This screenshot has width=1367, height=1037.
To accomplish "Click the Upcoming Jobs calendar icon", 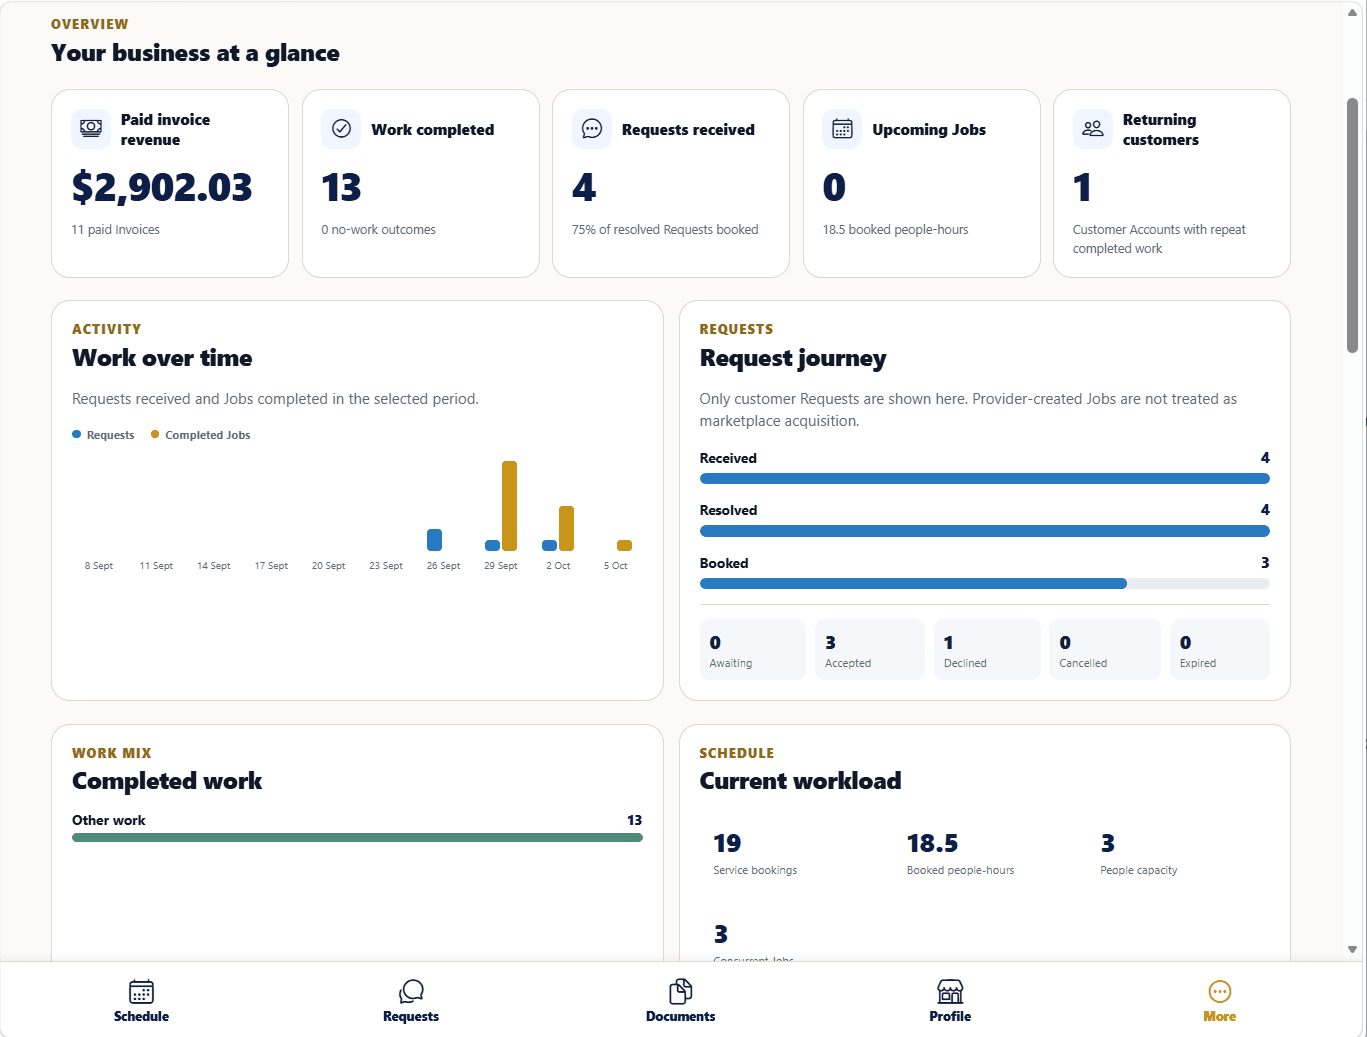I will 842,129.
